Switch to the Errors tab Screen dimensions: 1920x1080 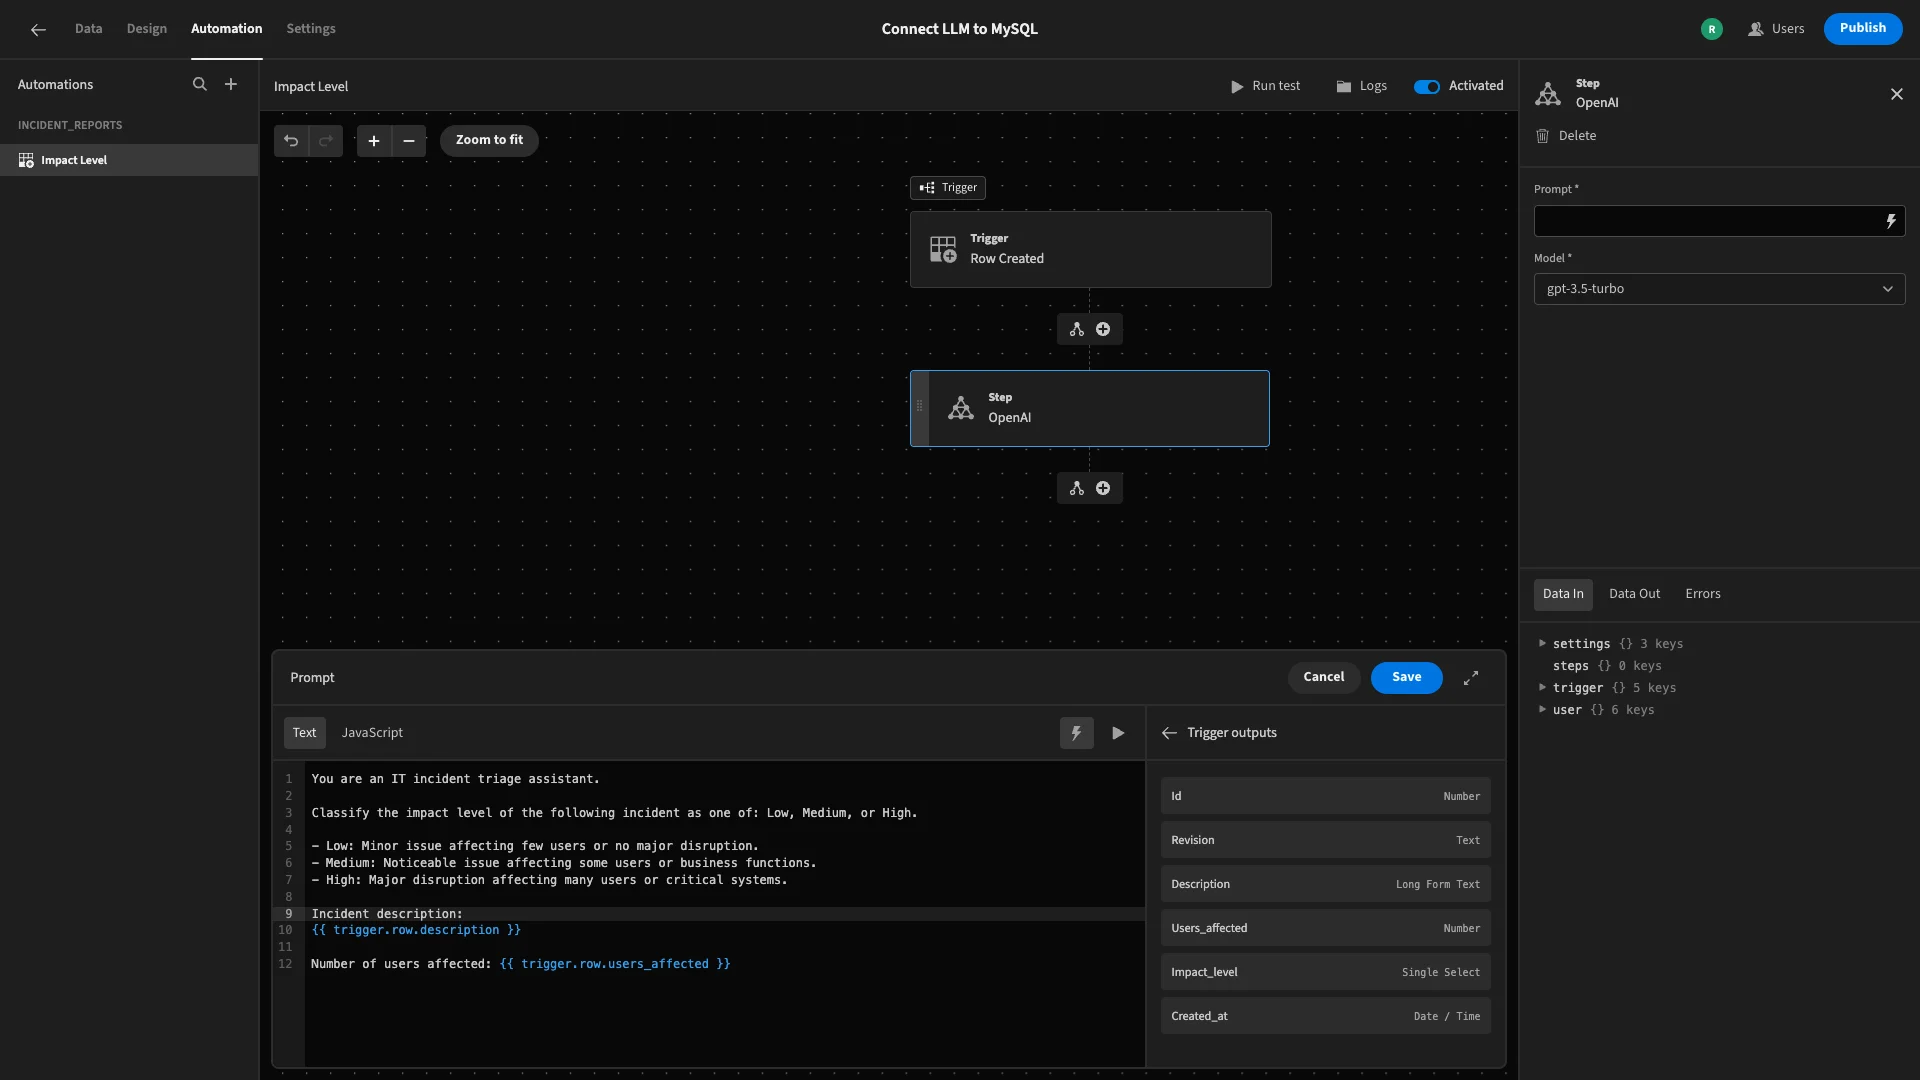(x=1702, y=594)
